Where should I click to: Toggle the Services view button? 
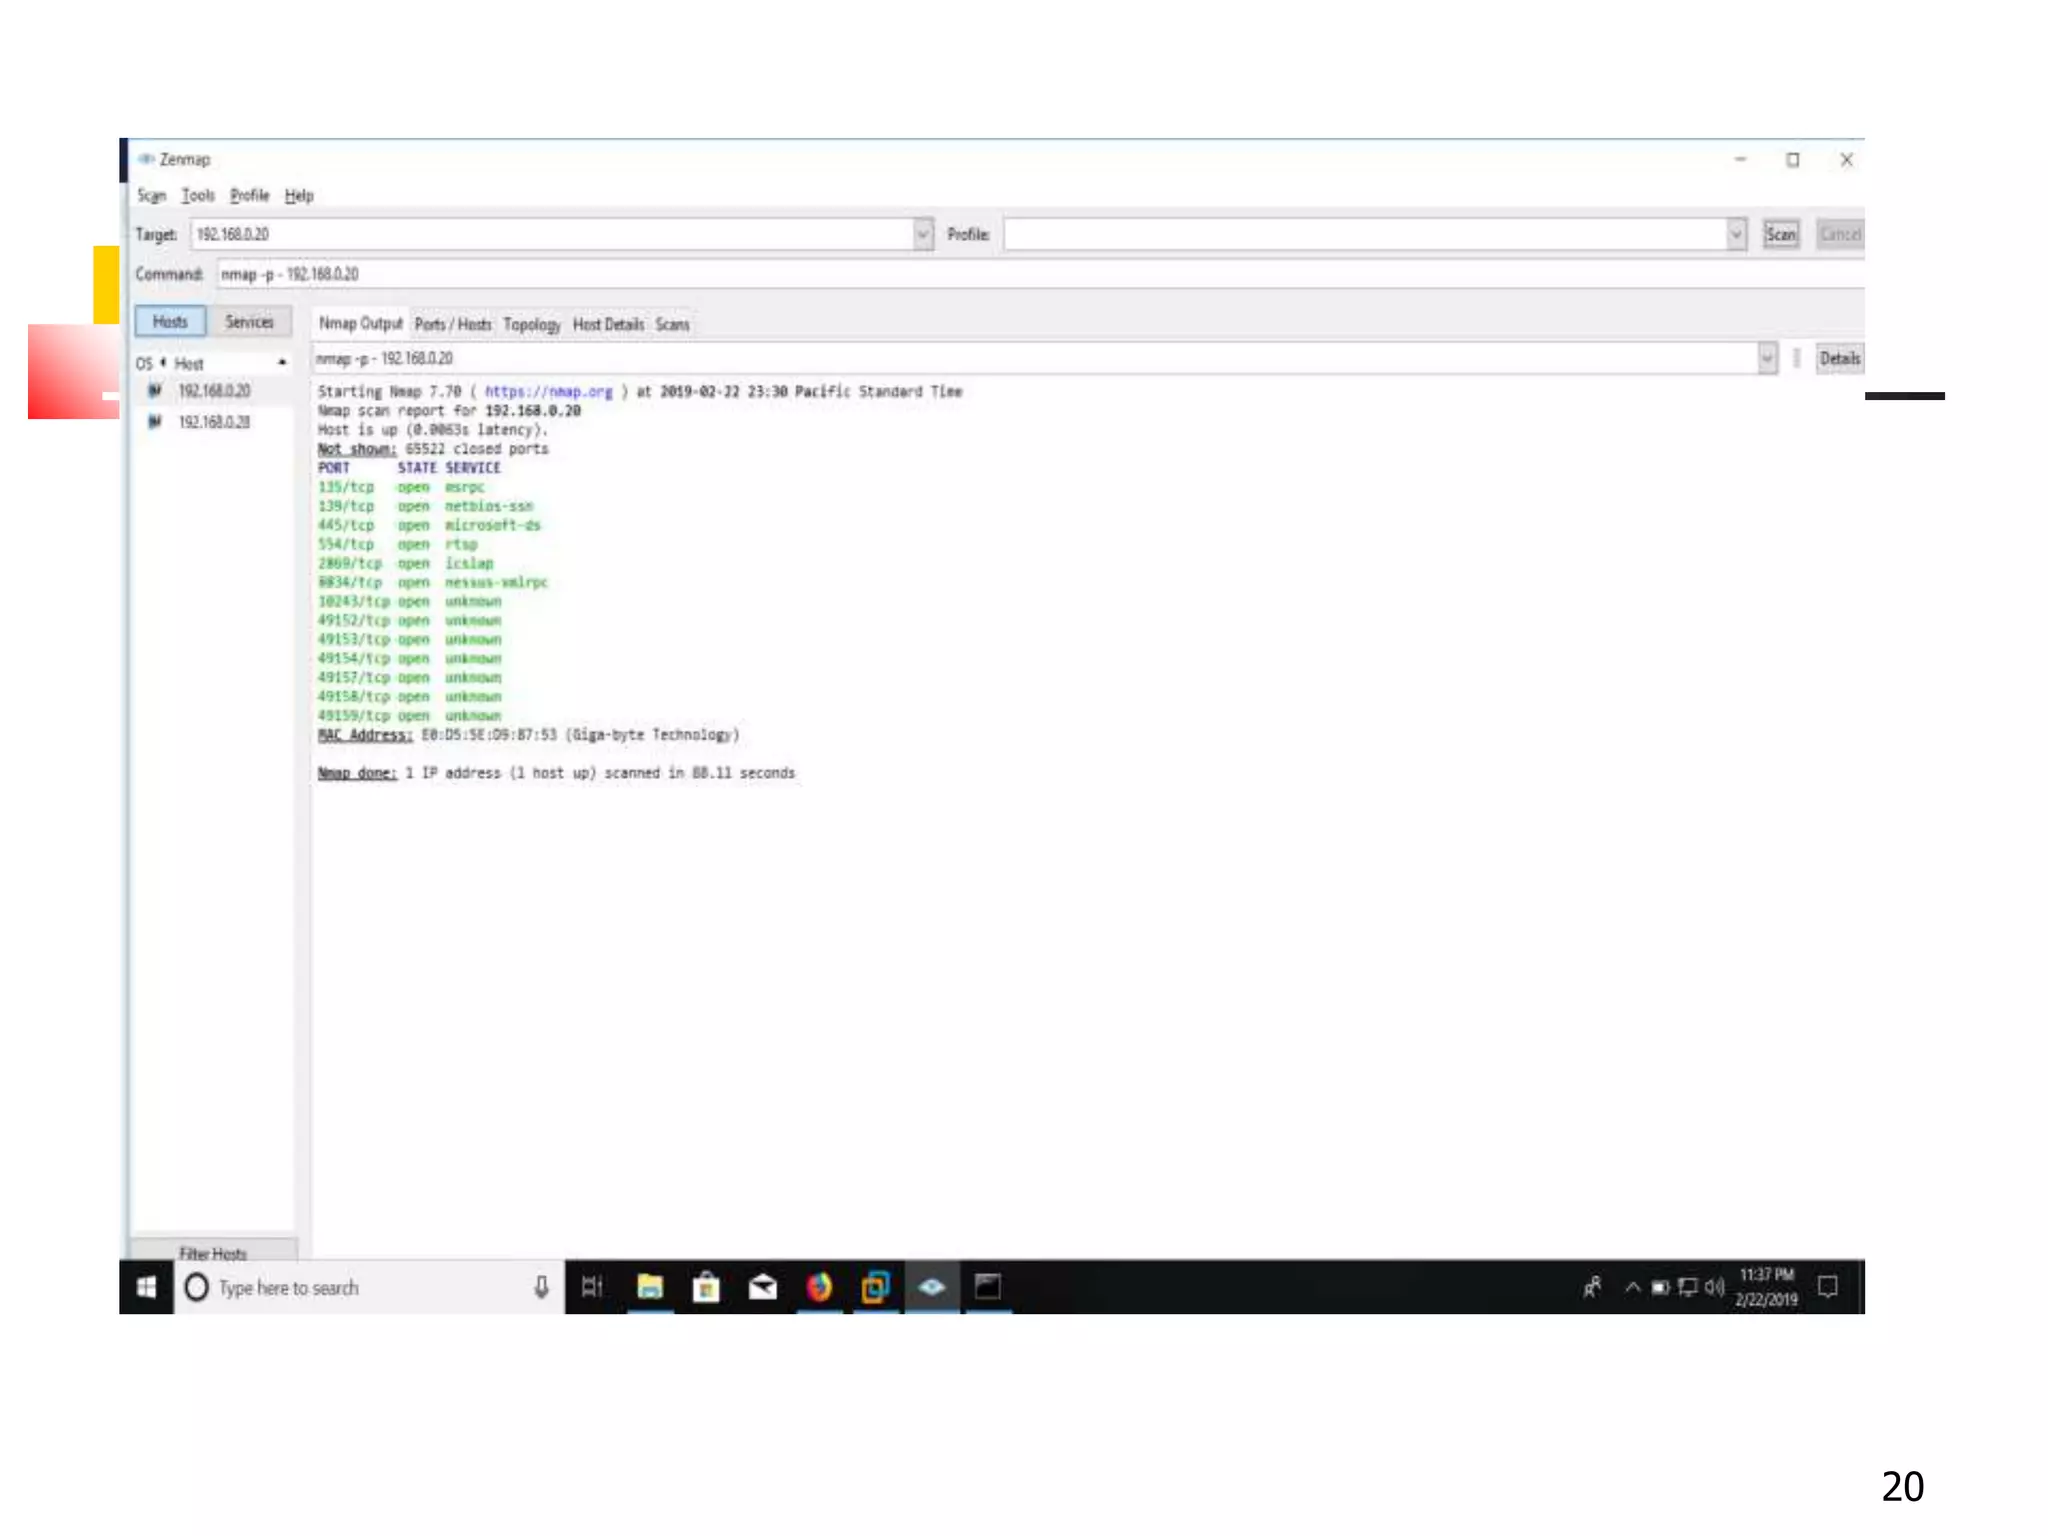coord(249,322)
